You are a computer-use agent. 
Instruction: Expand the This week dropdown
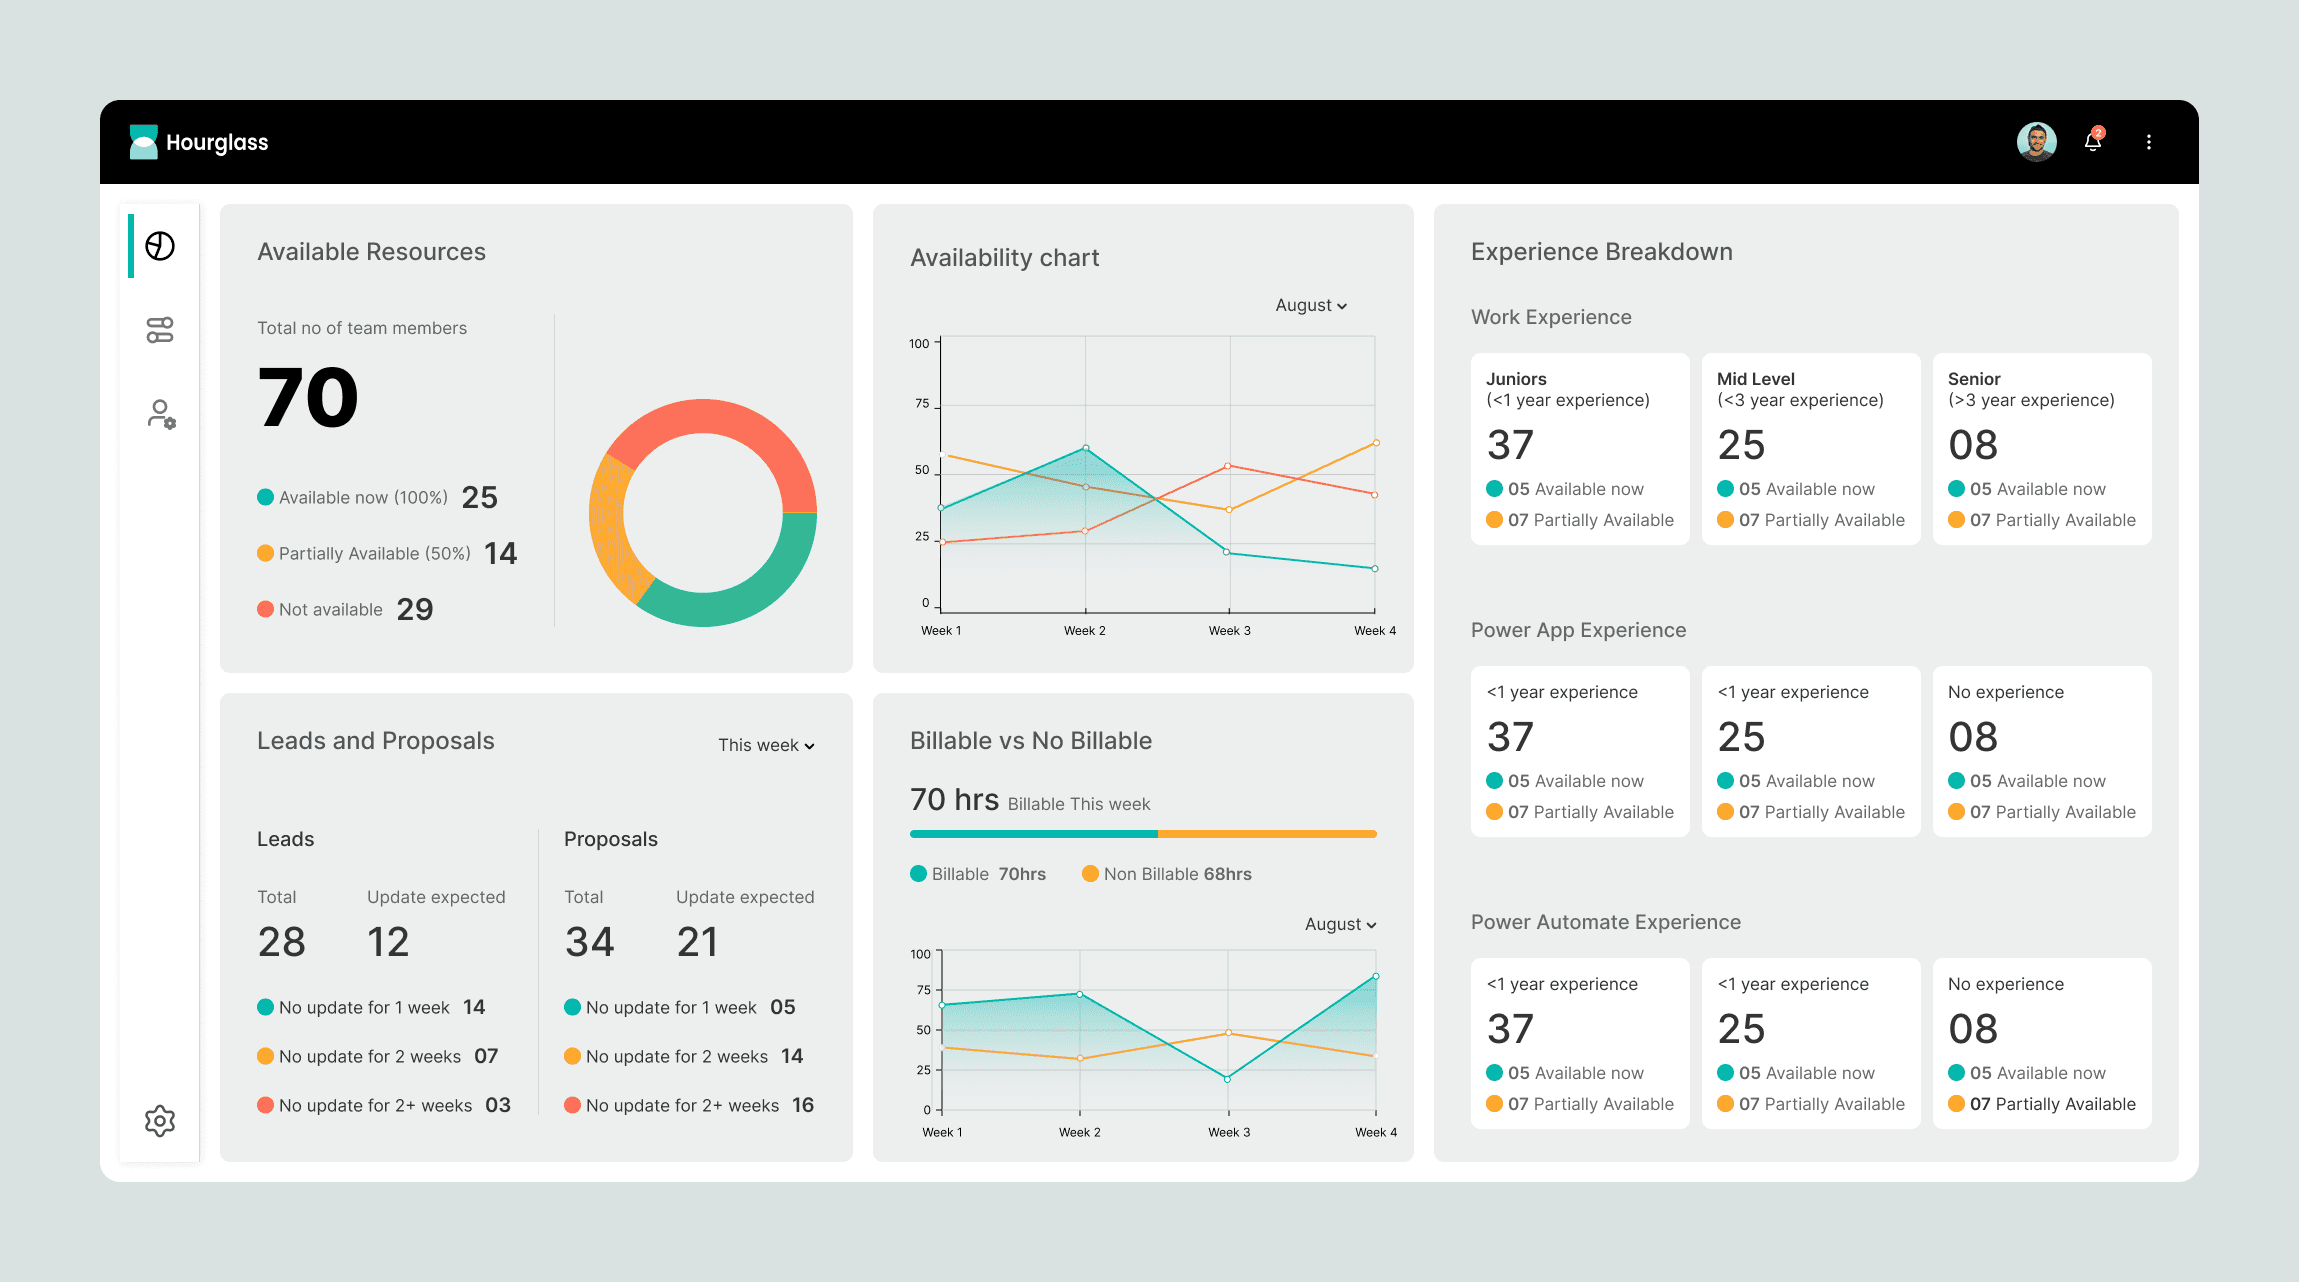point(766,745)
